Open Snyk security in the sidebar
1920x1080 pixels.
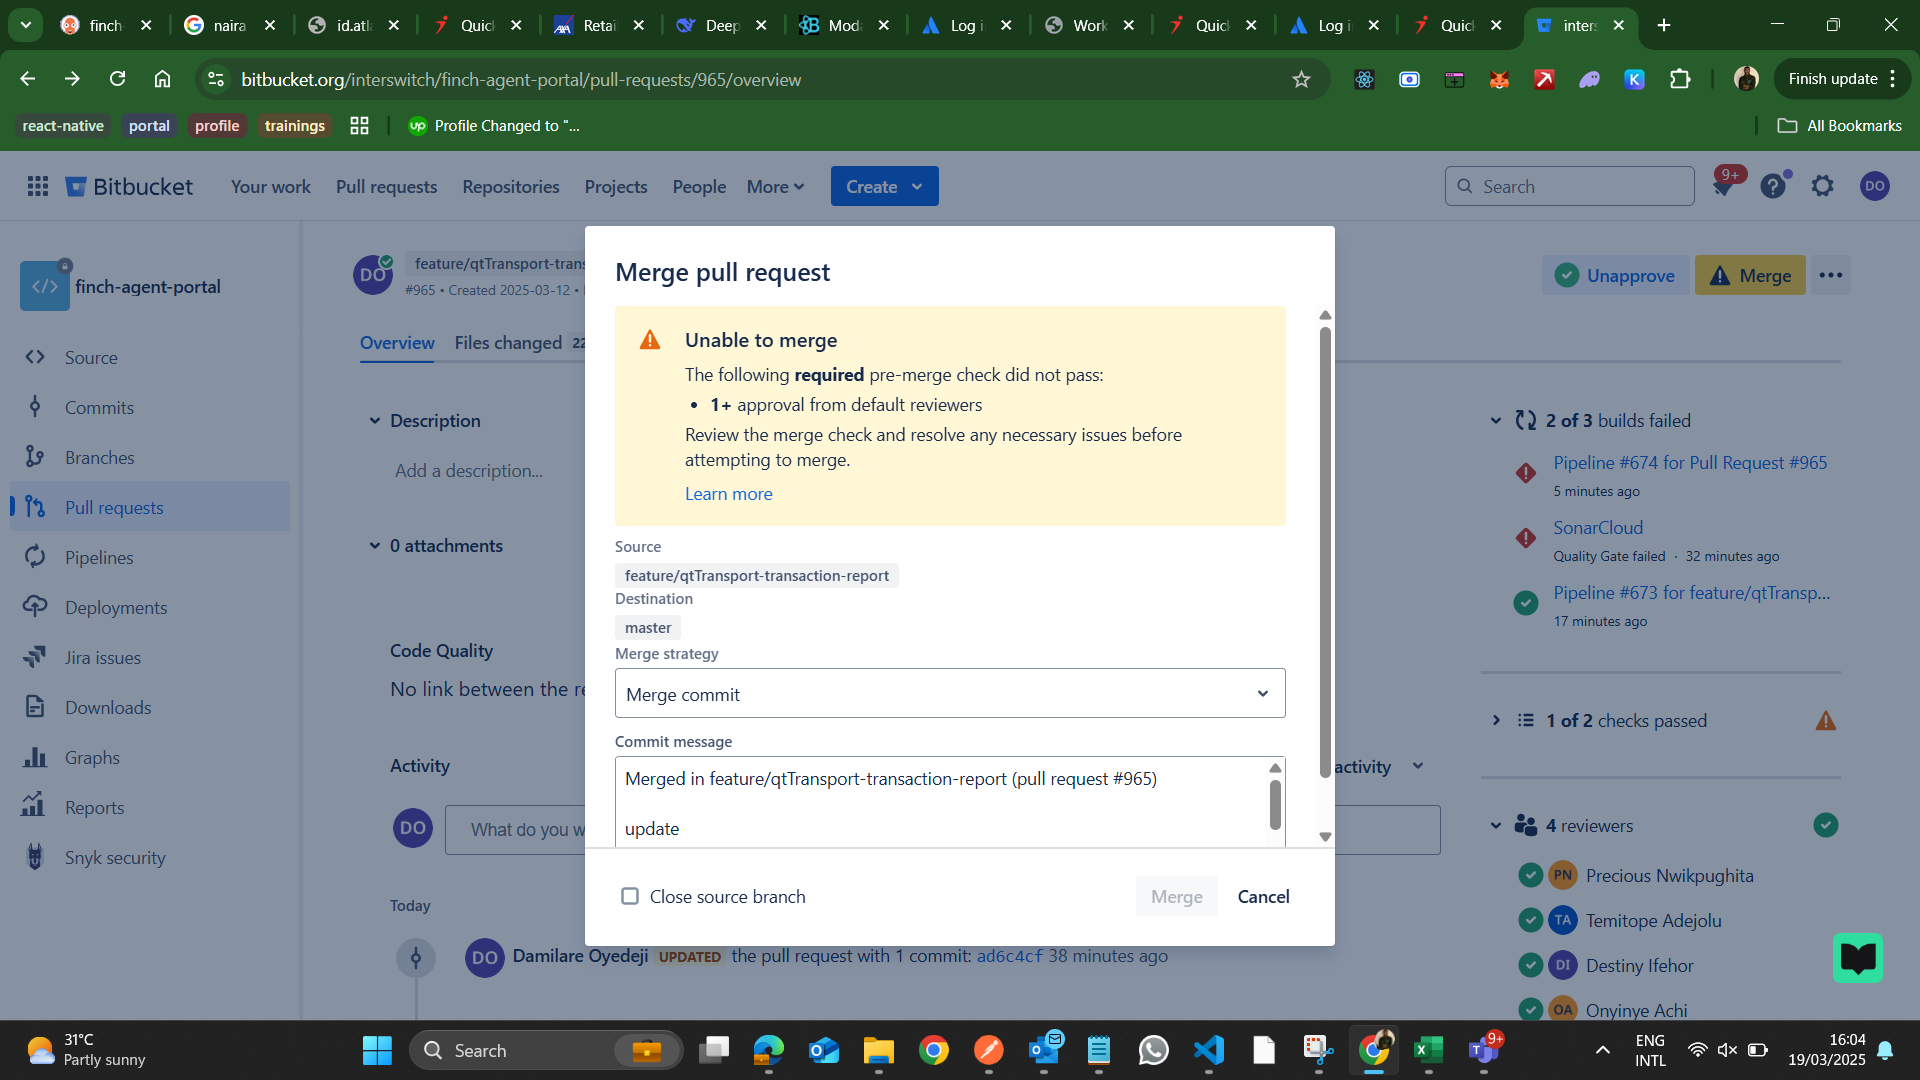(x=115, y=857)
